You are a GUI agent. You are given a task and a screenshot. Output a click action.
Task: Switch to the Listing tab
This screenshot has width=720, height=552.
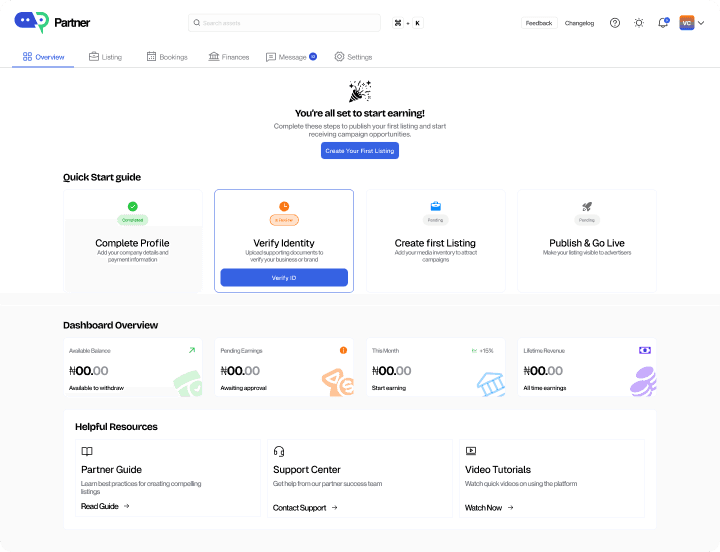pos(105,57)
